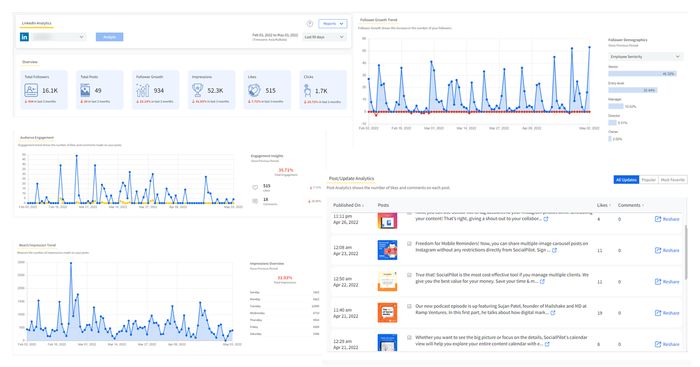Click the 49 total posts value

coord(98,91)
